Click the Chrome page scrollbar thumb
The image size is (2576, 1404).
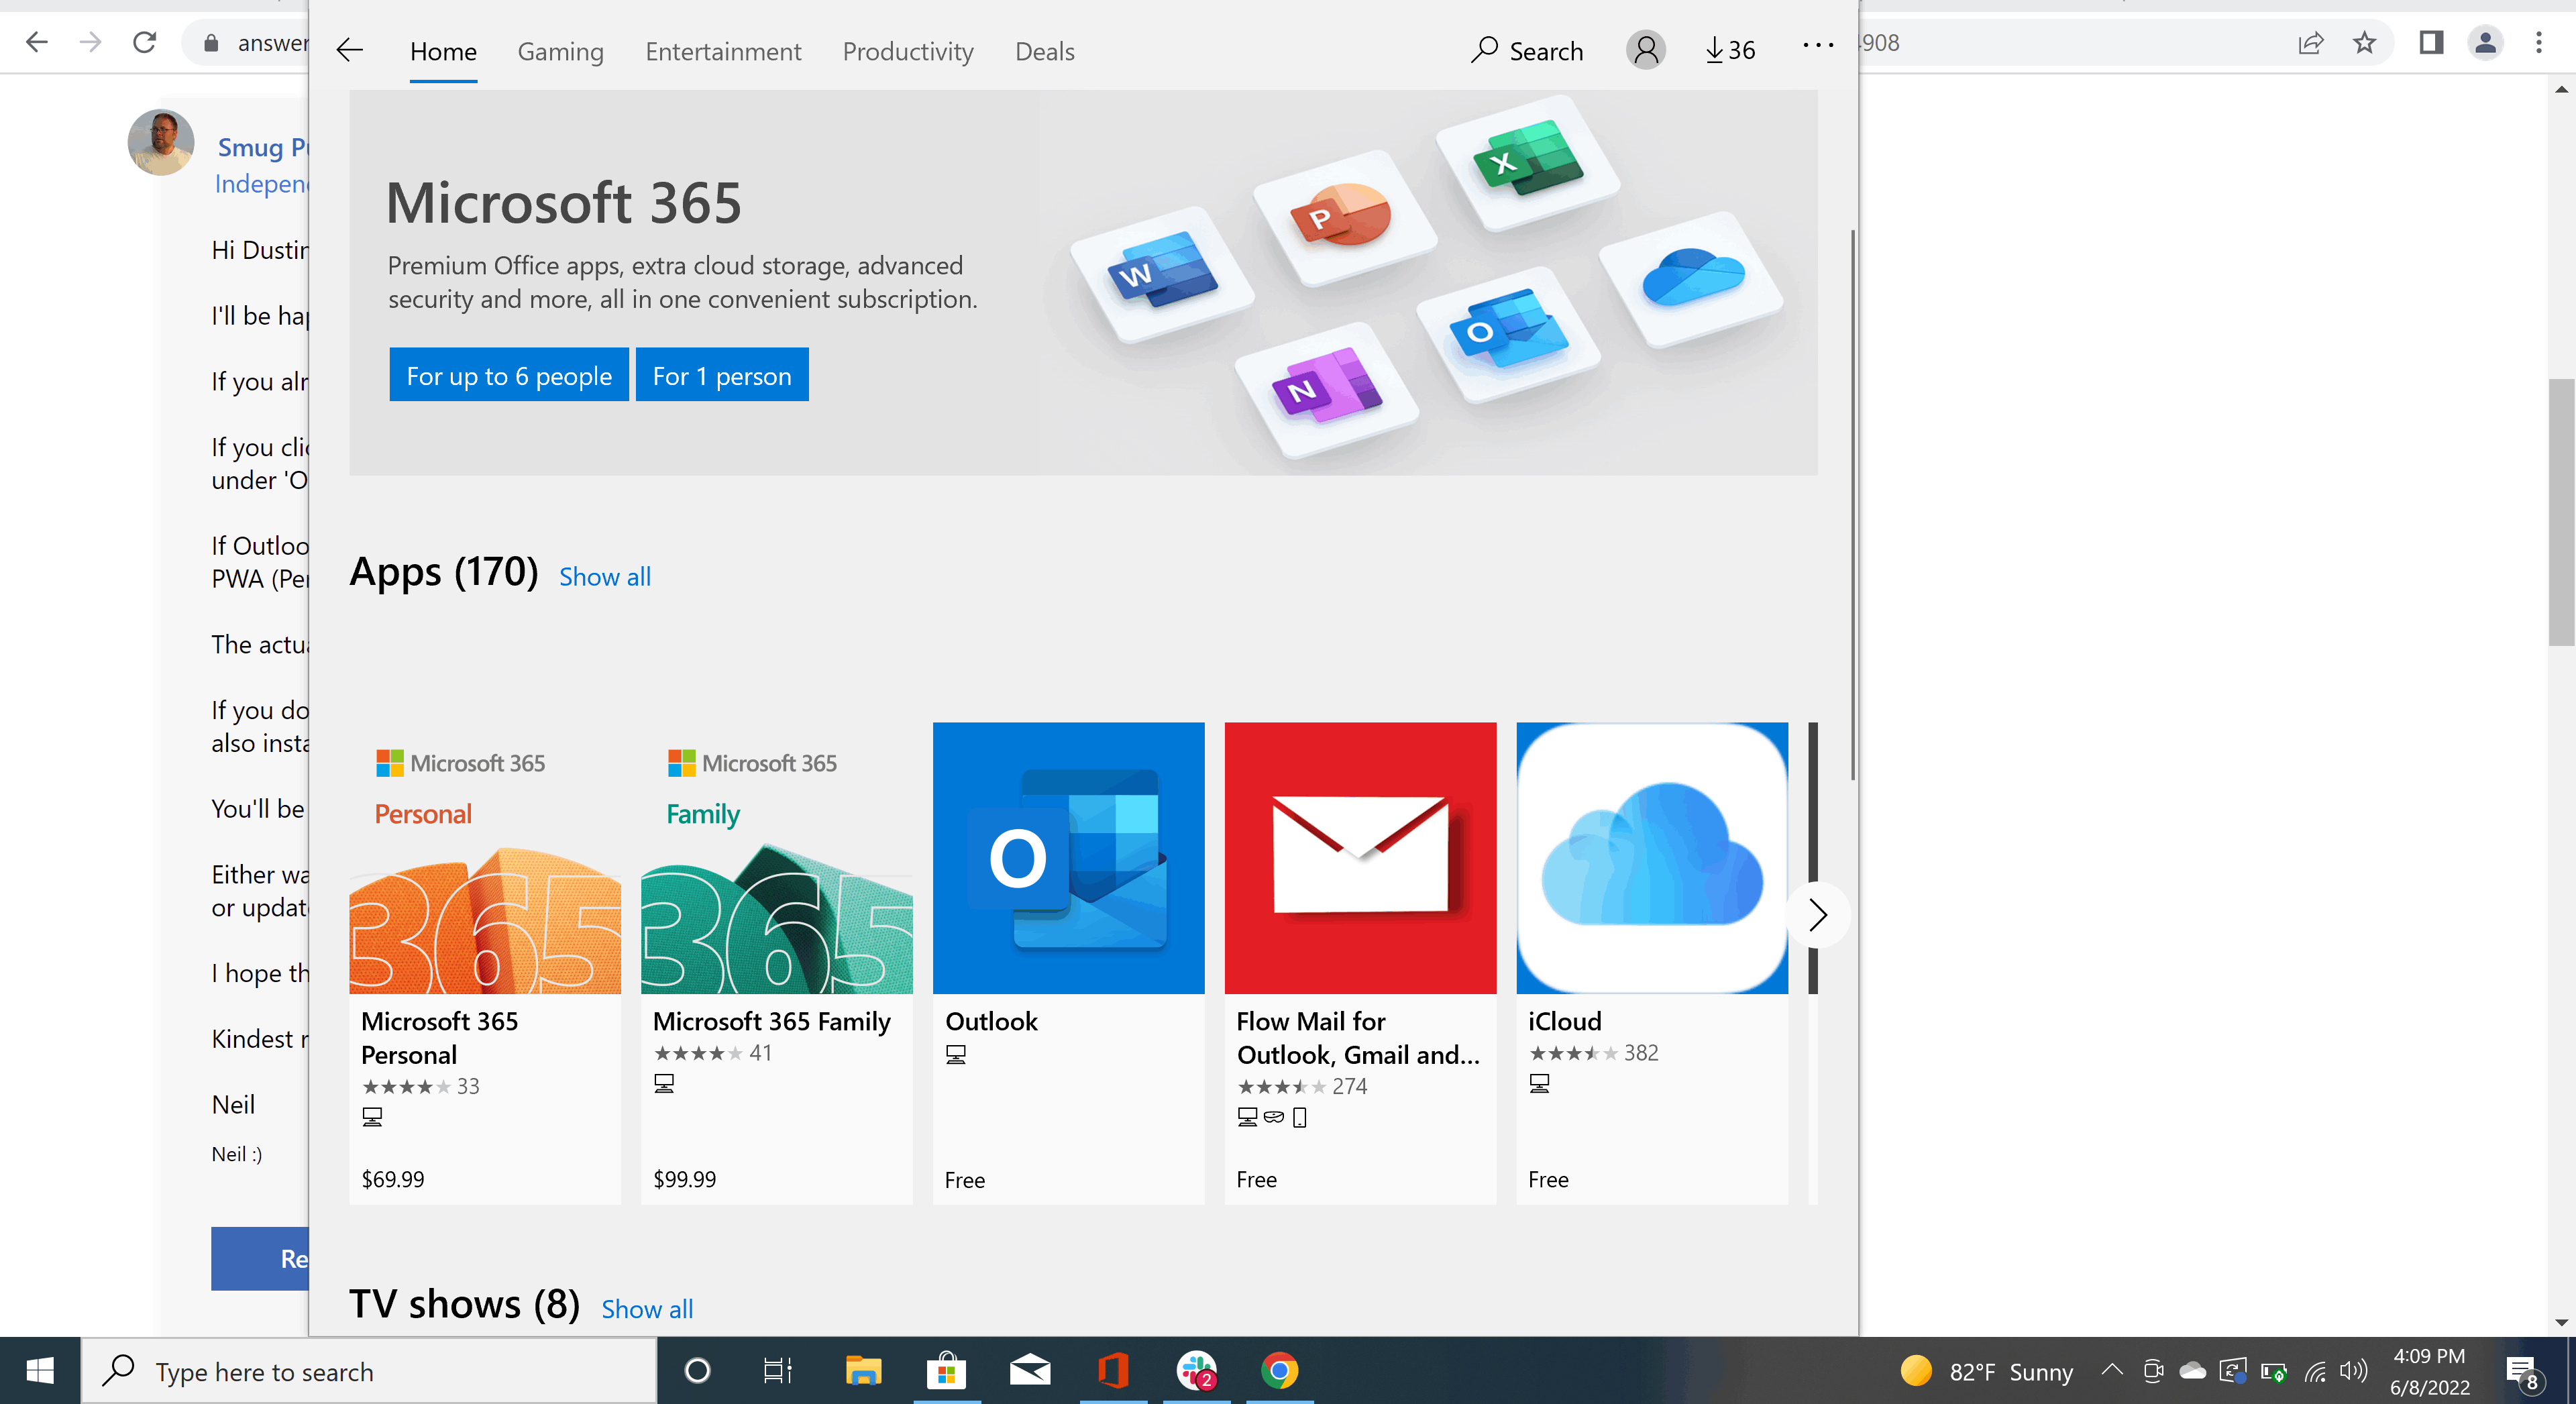coord(2561,512)
